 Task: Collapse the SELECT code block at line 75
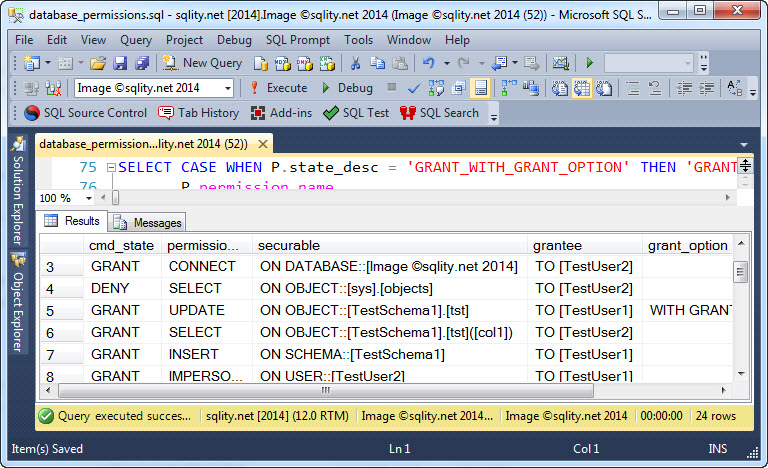(111, 168)
